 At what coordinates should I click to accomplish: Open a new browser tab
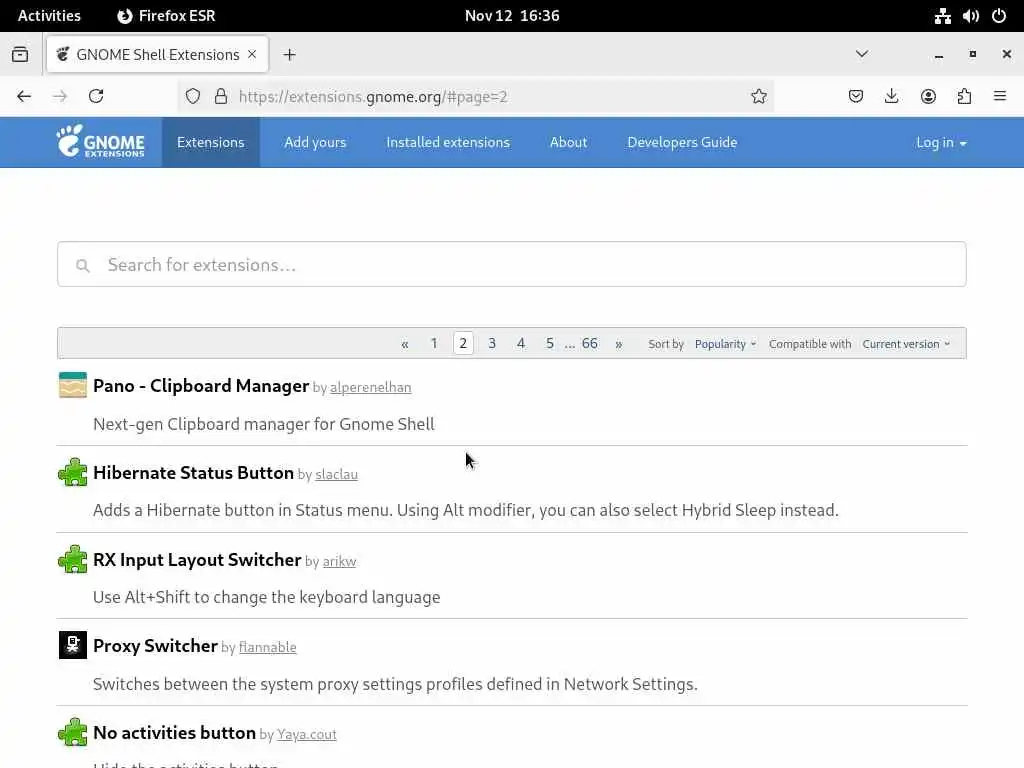290,55
